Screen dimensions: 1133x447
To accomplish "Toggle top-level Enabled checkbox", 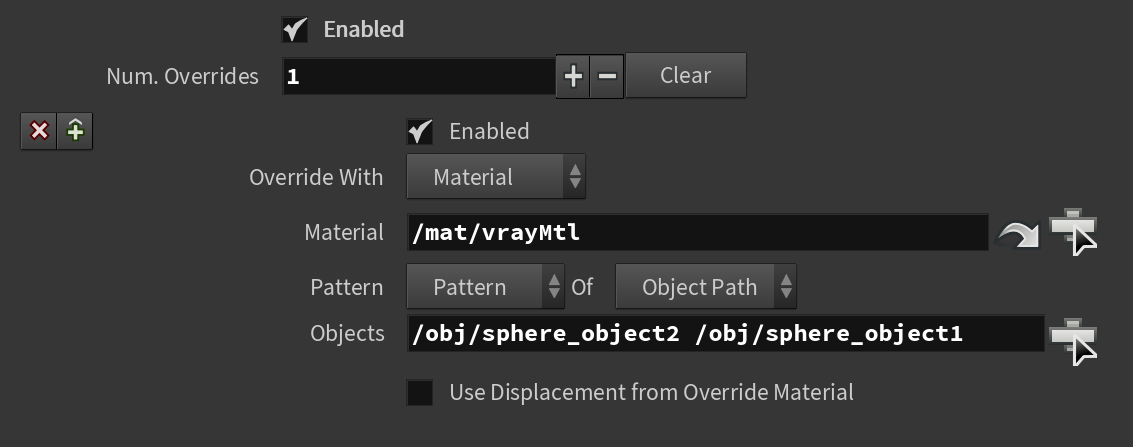I will pos(295,30).
